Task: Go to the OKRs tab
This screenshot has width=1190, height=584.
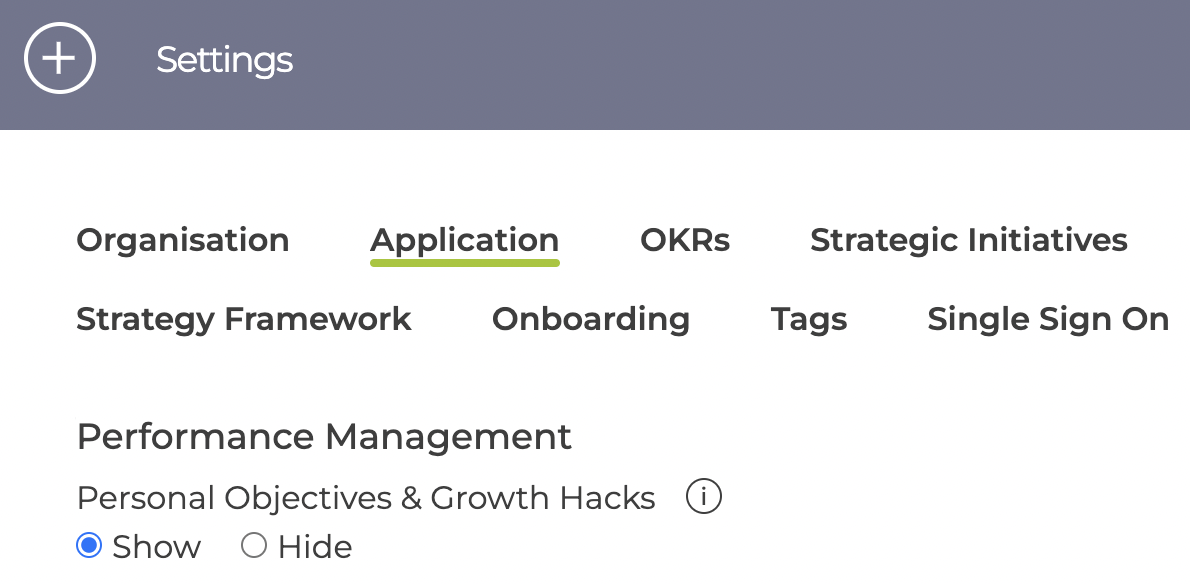Action: tap(685, 240)
